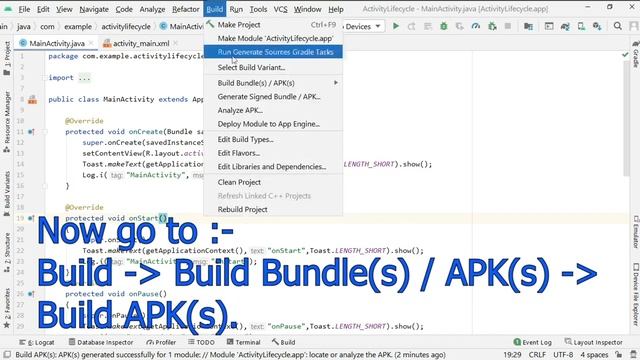Open the Profile app gauge icon
The width and height of the screenshot is (640, 360).
point(476,26)
